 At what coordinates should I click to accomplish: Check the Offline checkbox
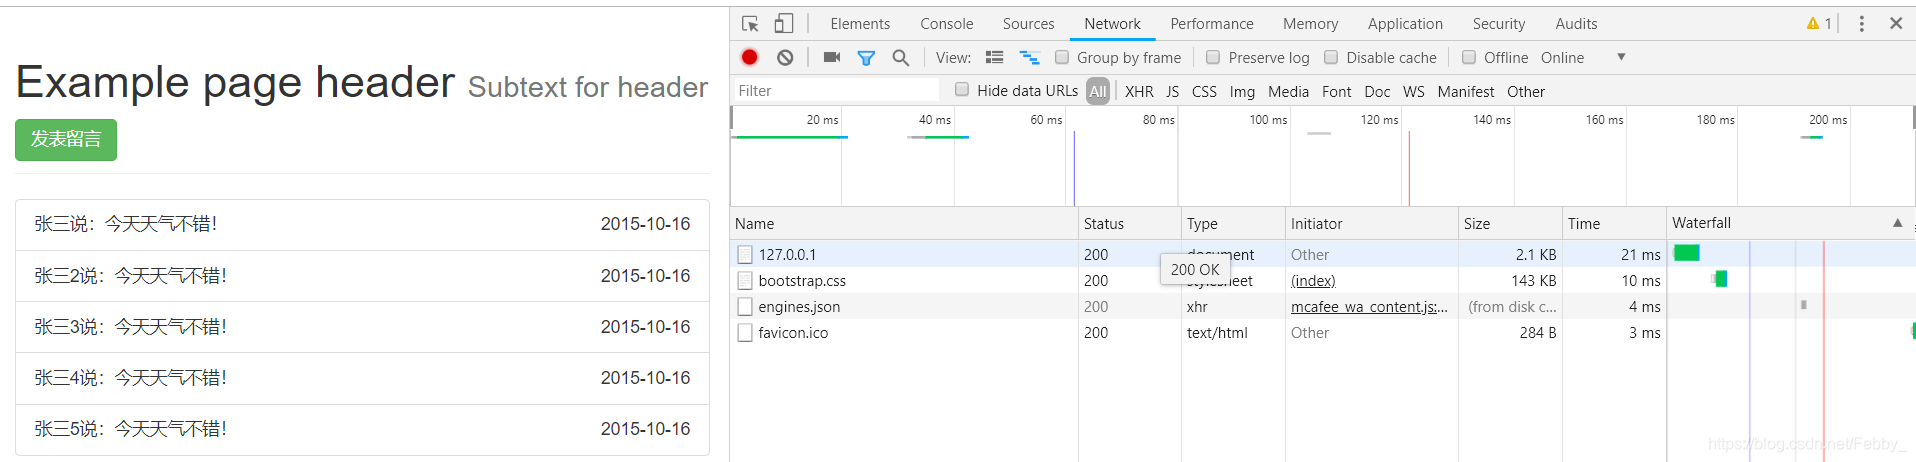point(1468,57)
